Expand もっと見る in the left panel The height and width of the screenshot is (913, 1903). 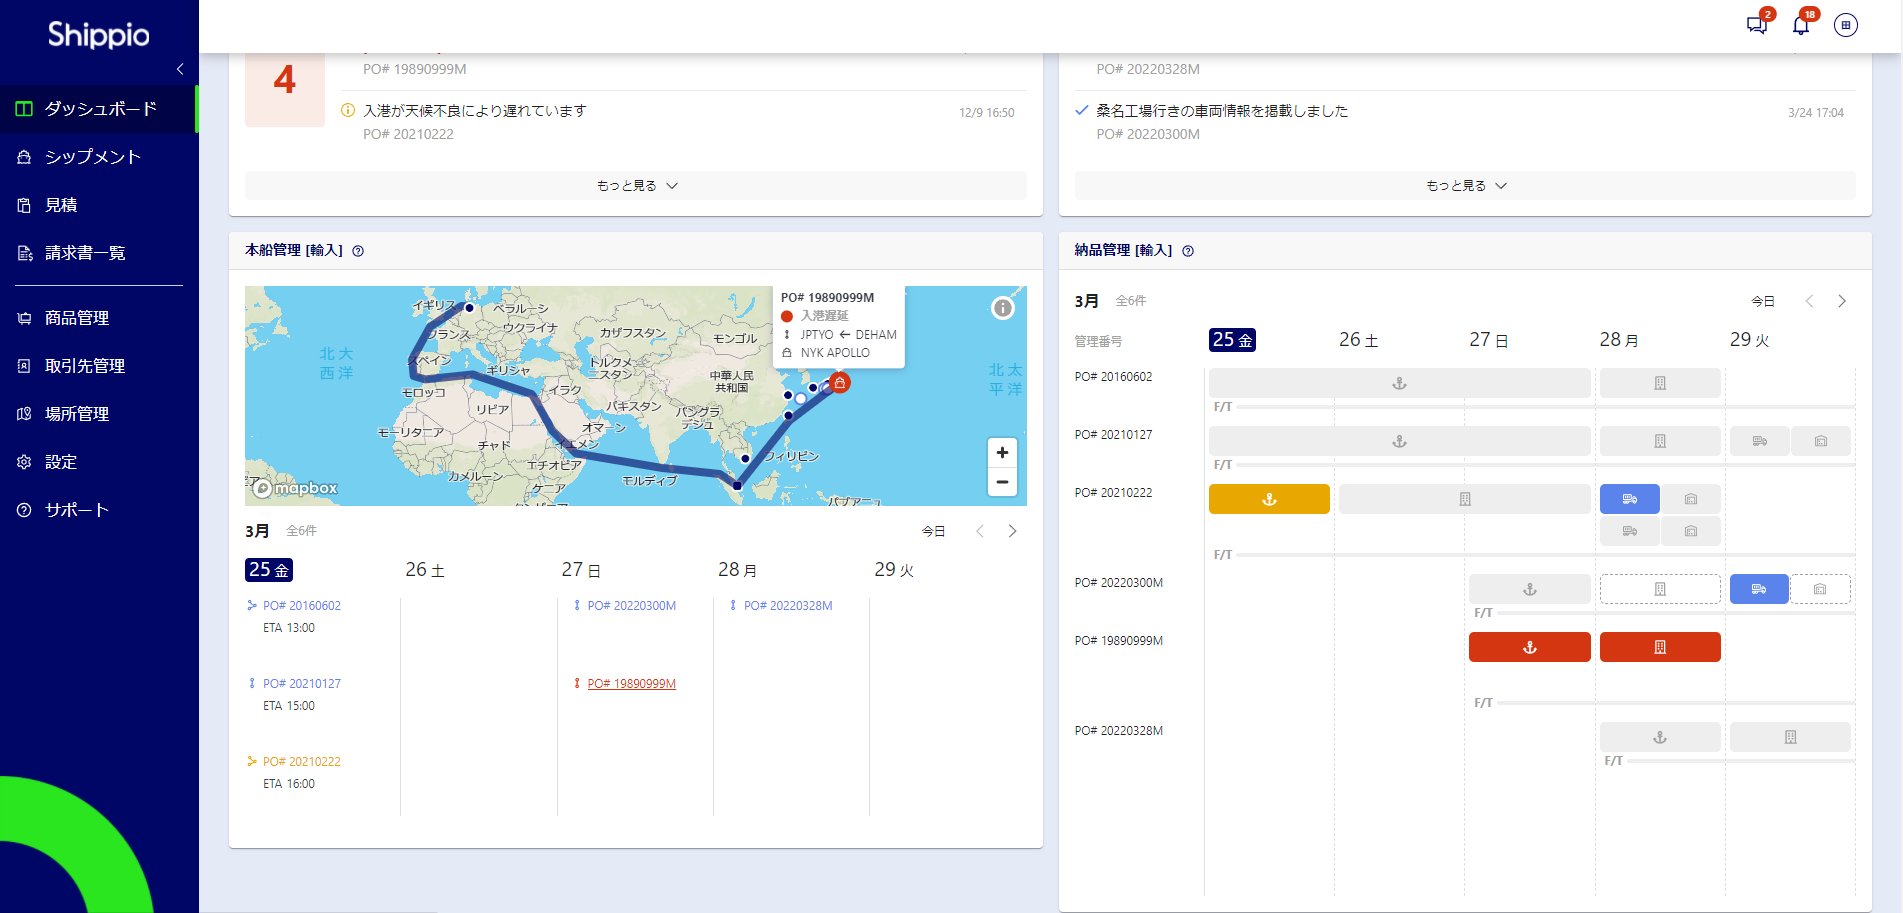(636, 186)
